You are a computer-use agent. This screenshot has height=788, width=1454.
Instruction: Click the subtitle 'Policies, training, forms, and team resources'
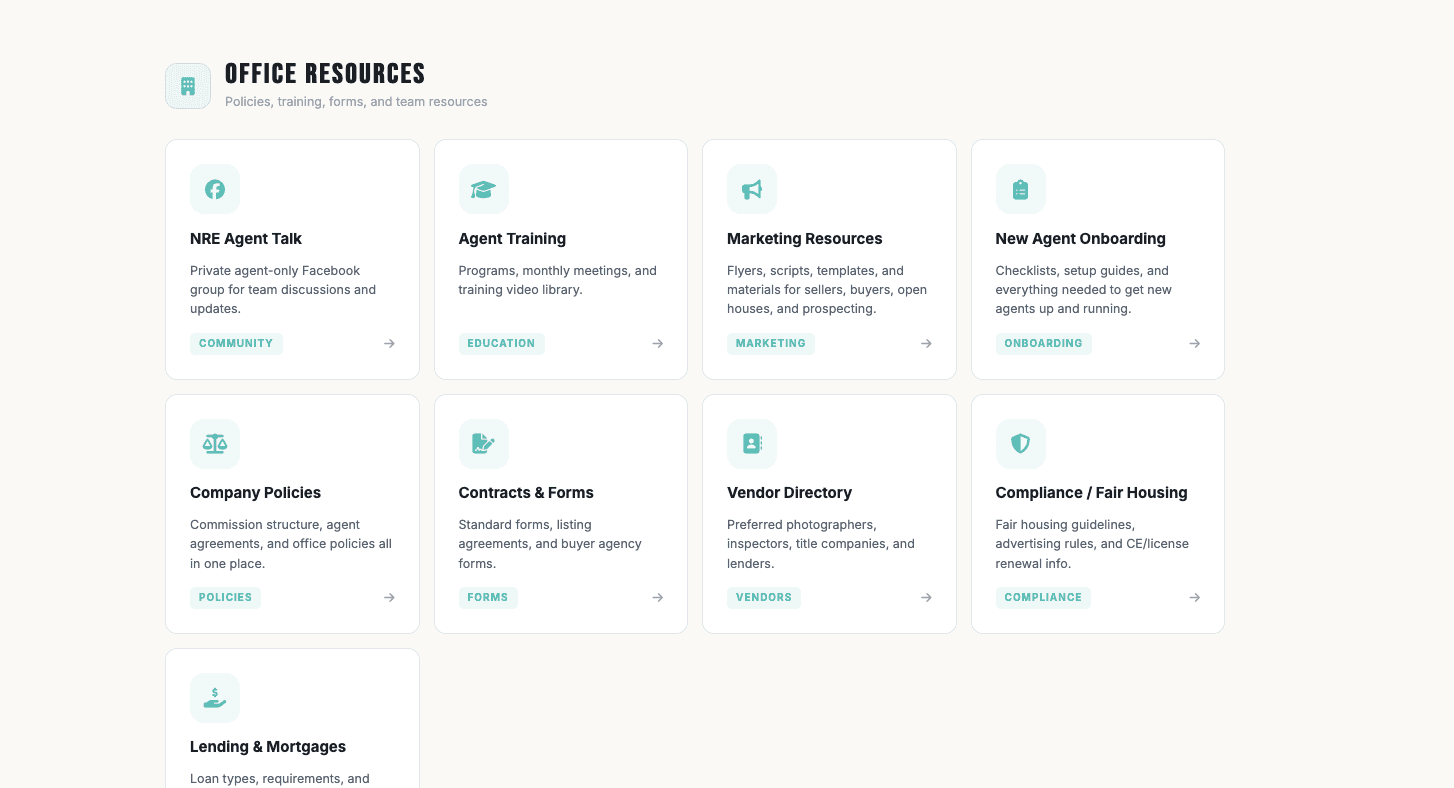(x=356, y=102)
